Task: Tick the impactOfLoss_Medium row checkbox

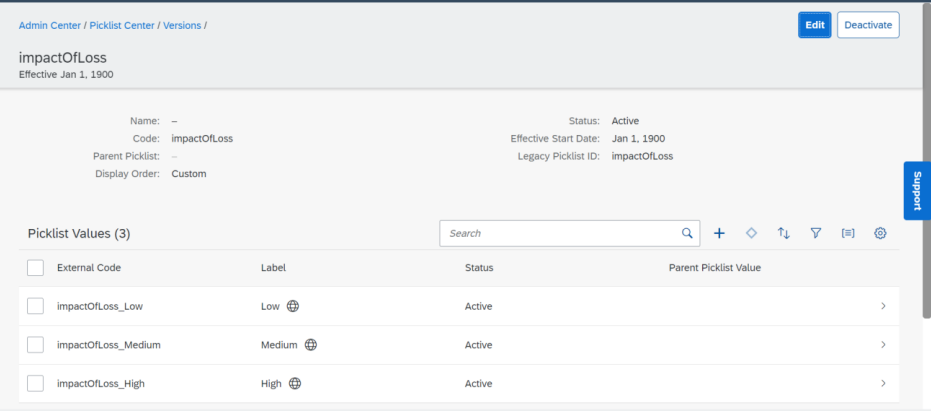Action: 36,345
